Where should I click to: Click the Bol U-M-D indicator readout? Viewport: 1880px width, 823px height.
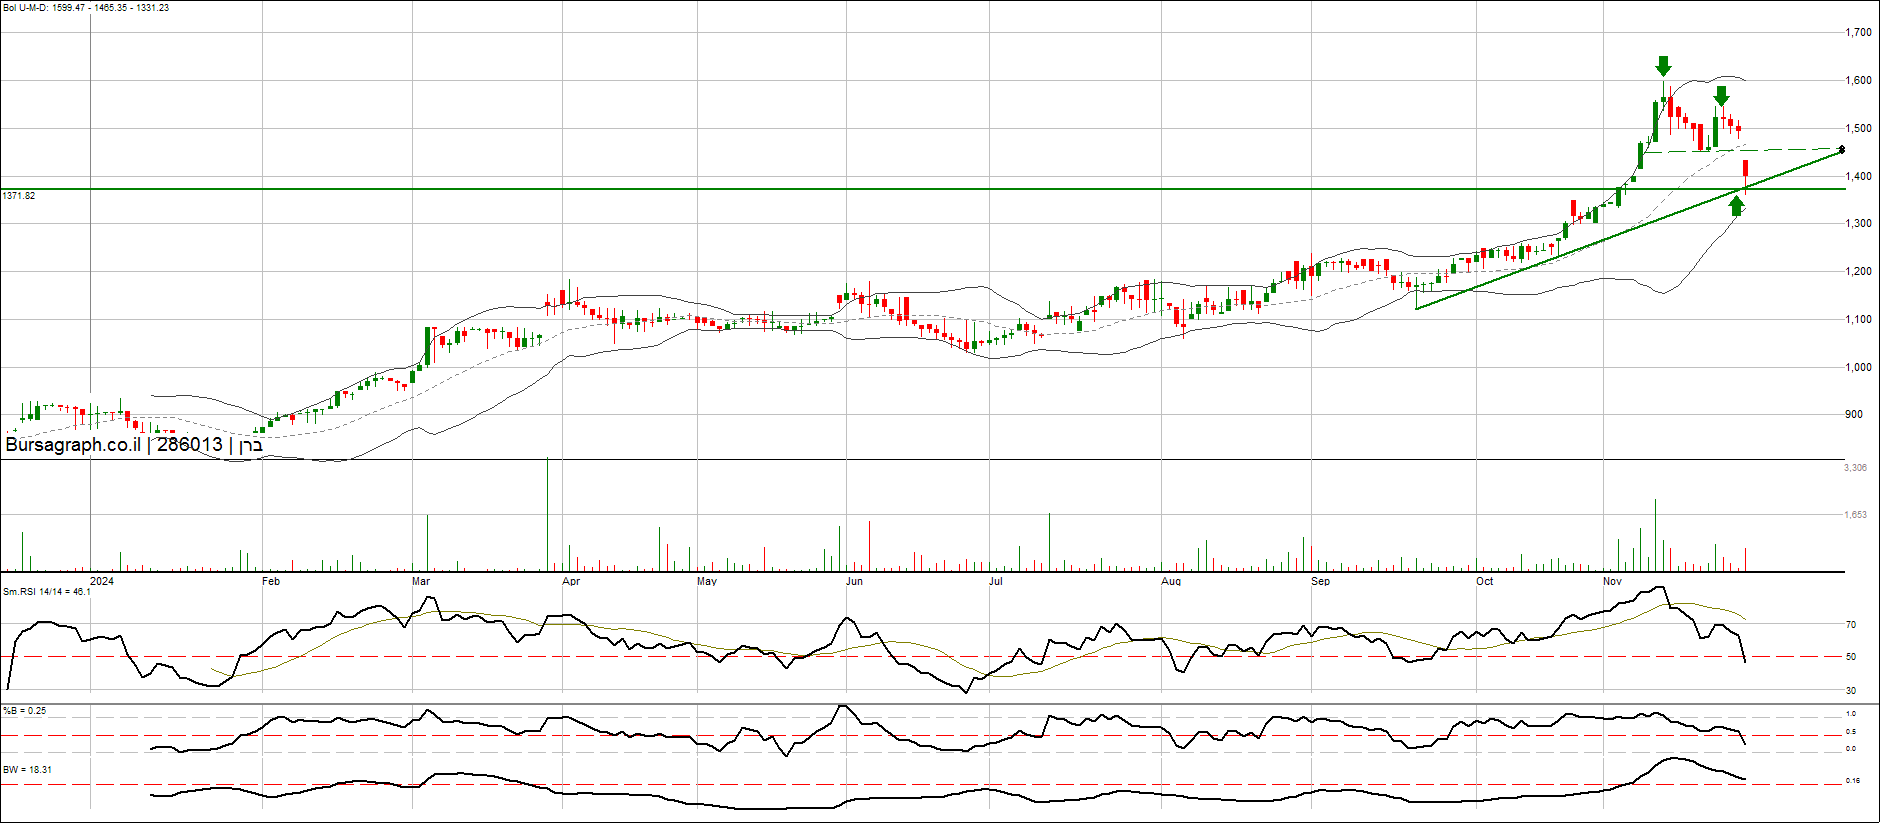click(86, 8)
